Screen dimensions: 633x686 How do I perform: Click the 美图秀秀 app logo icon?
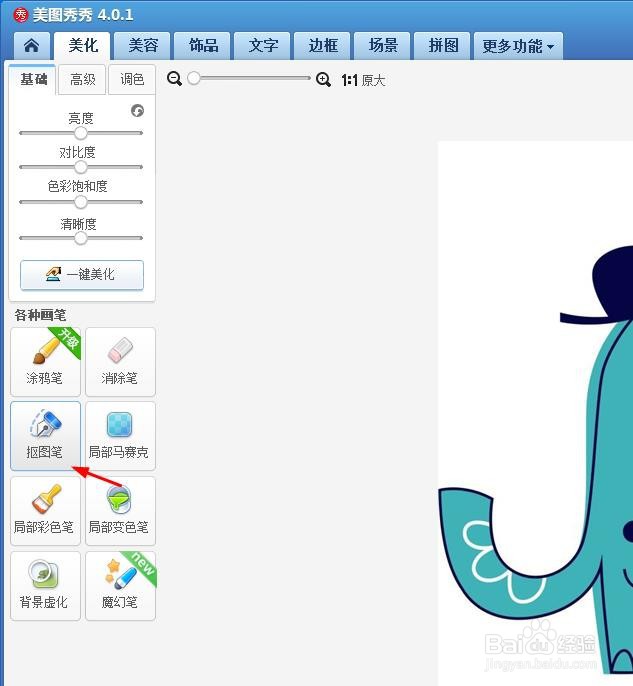[x=21, y=15]
